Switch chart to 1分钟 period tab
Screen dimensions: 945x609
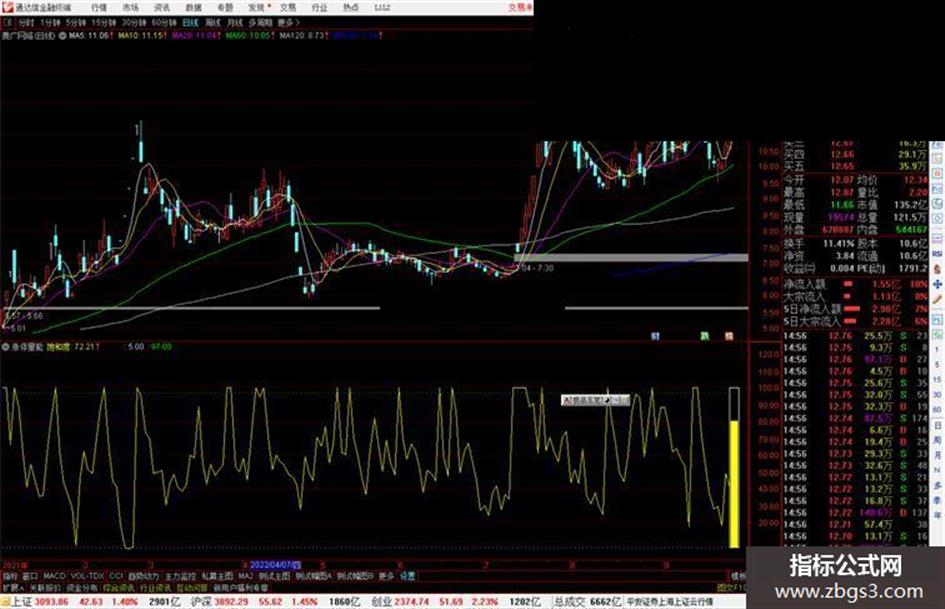(50, 22)
